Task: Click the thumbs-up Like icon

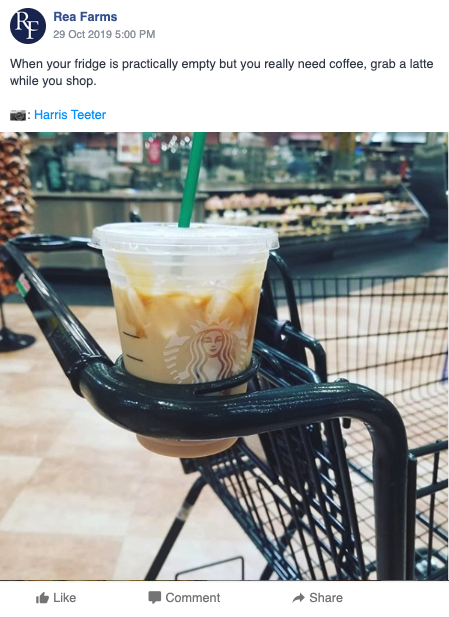Action: click(x=42, y=598)
